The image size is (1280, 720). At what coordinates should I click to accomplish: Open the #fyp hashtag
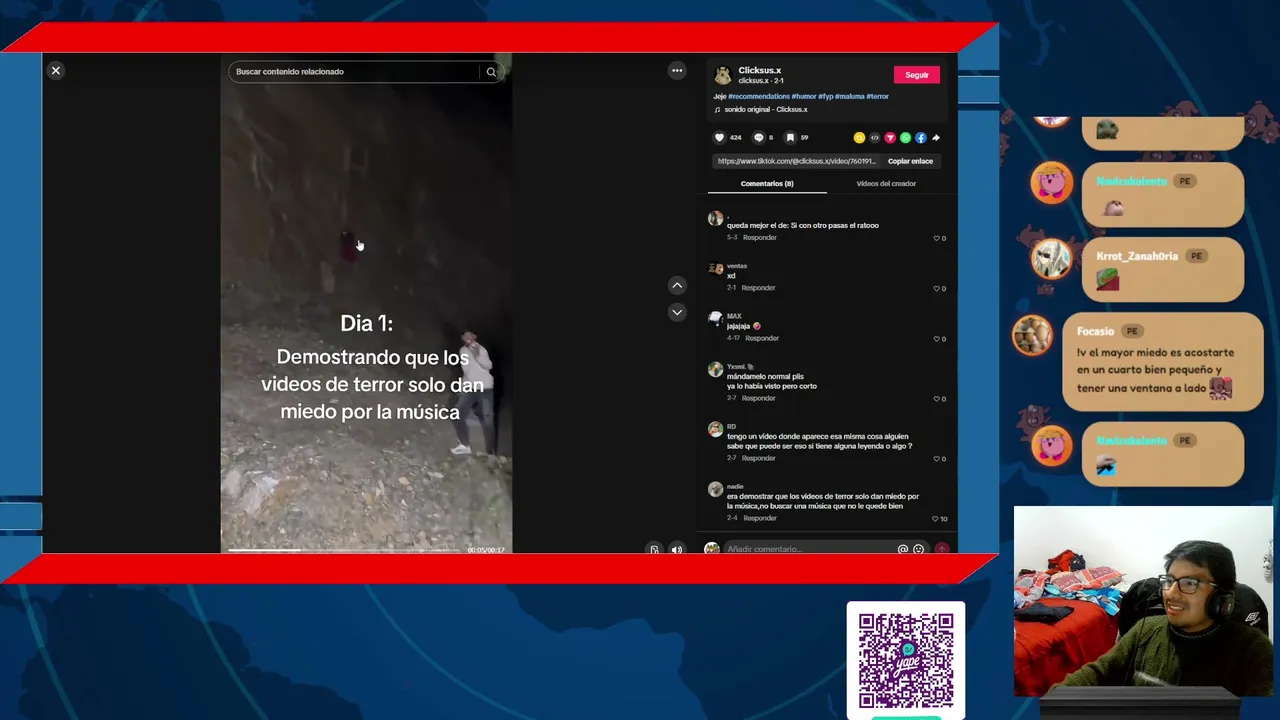click(826, 97)
